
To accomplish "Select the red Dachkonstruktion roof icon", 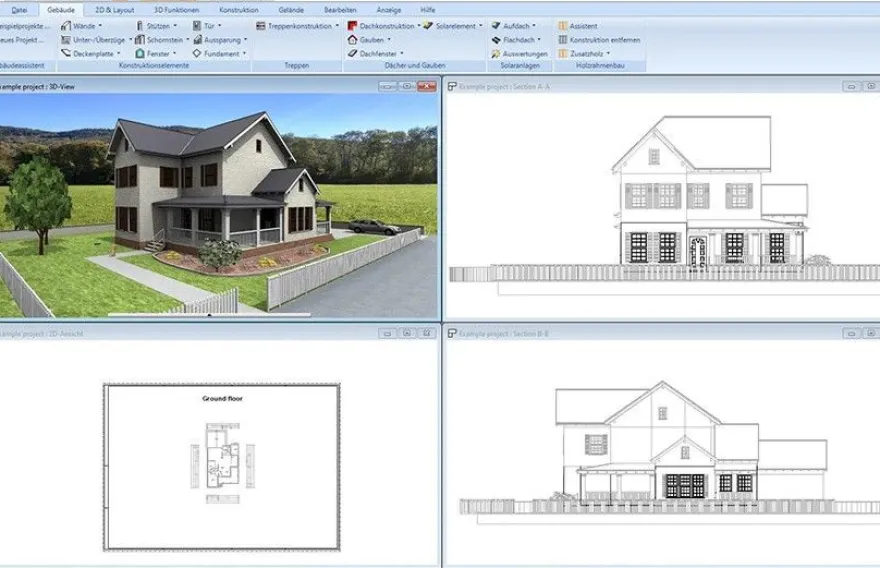I will point(352,26).
